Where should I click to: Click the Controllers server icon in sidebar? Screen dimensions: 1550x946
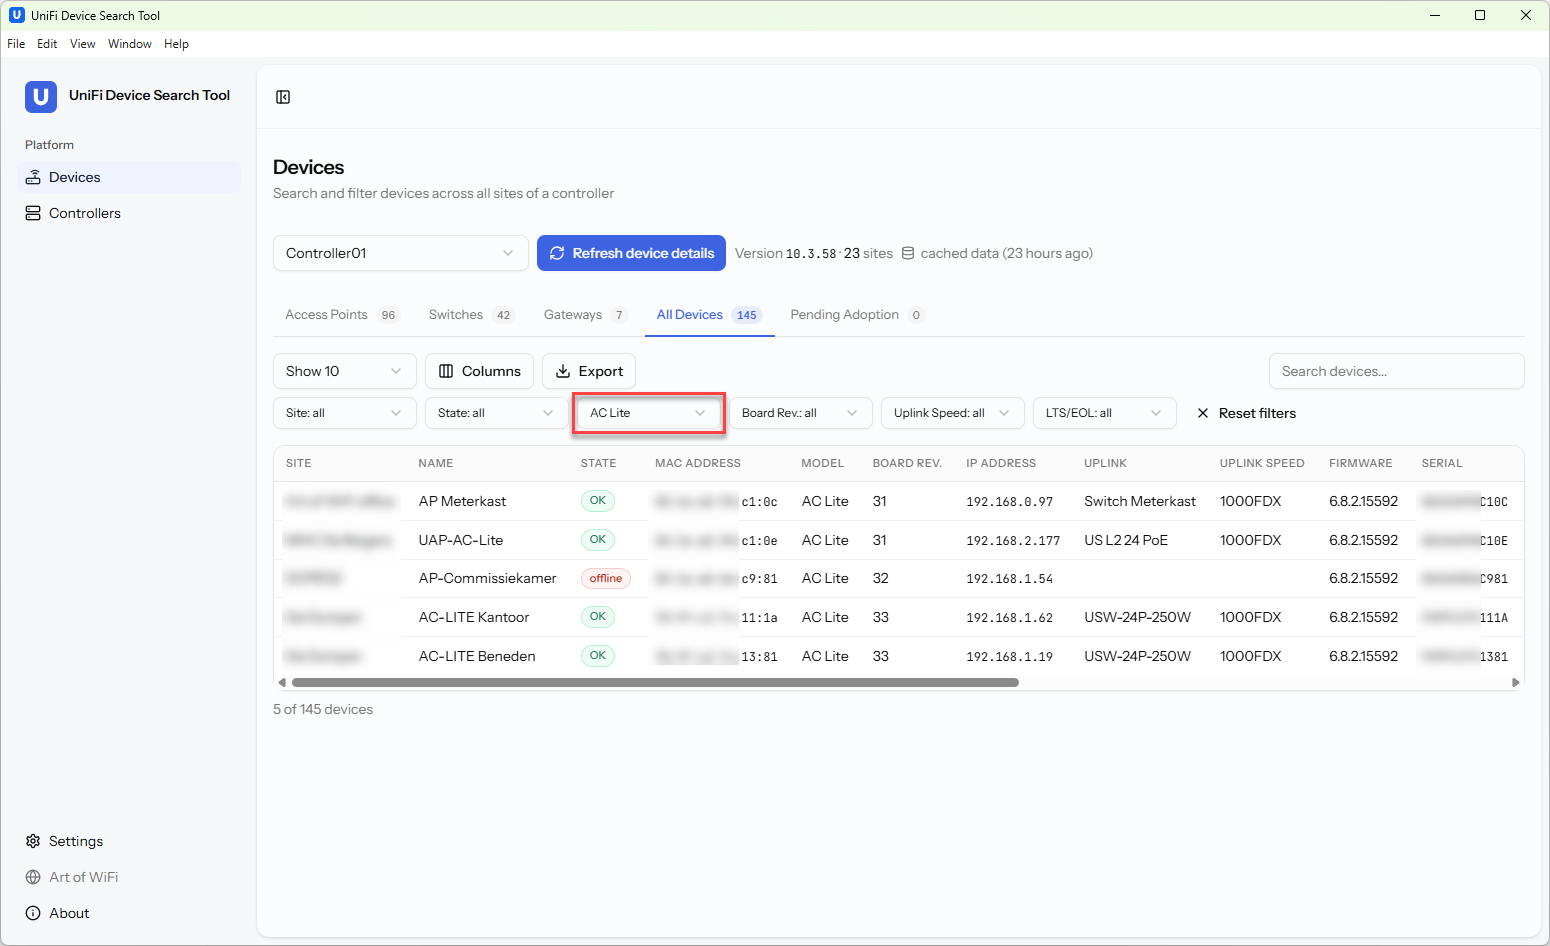(33, 213)
